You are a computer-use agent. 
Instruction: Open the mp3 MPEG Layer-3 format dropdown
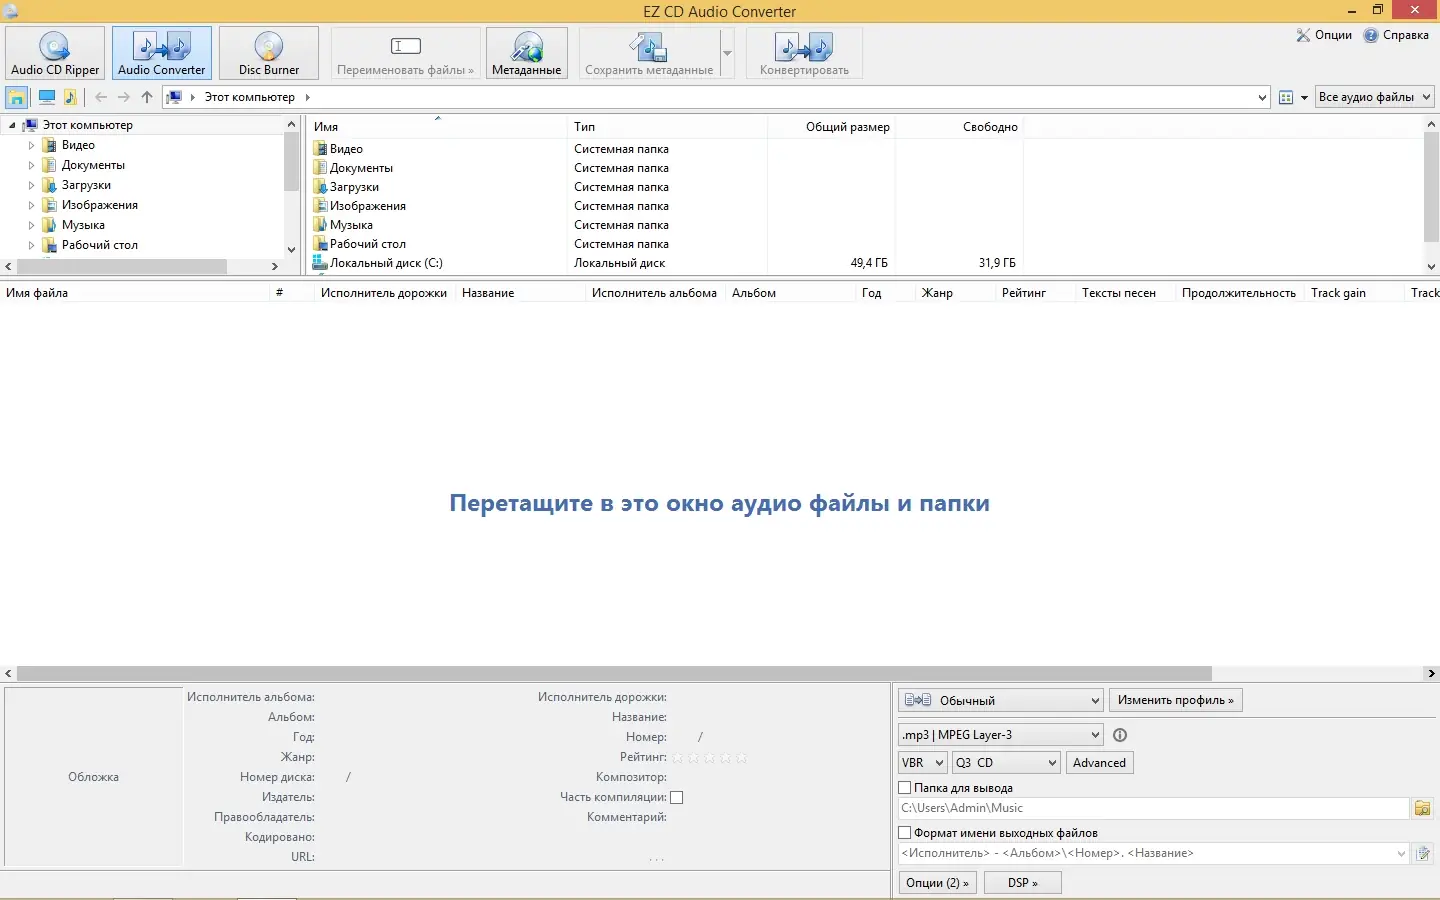tap(1000, 735)
